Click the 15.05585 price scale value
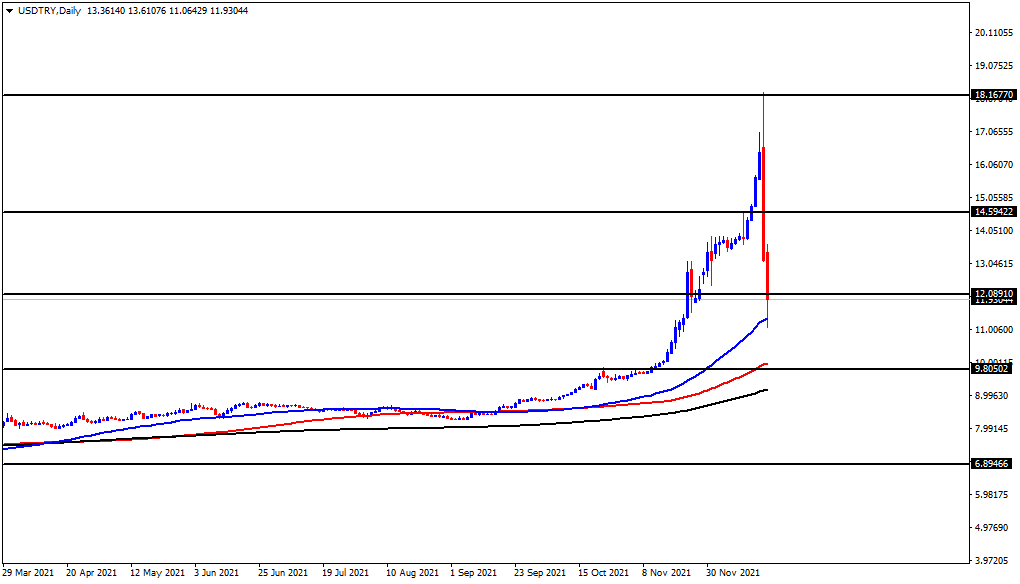The width and height of the screenshot is (1020, 584). tap(993, 198)
